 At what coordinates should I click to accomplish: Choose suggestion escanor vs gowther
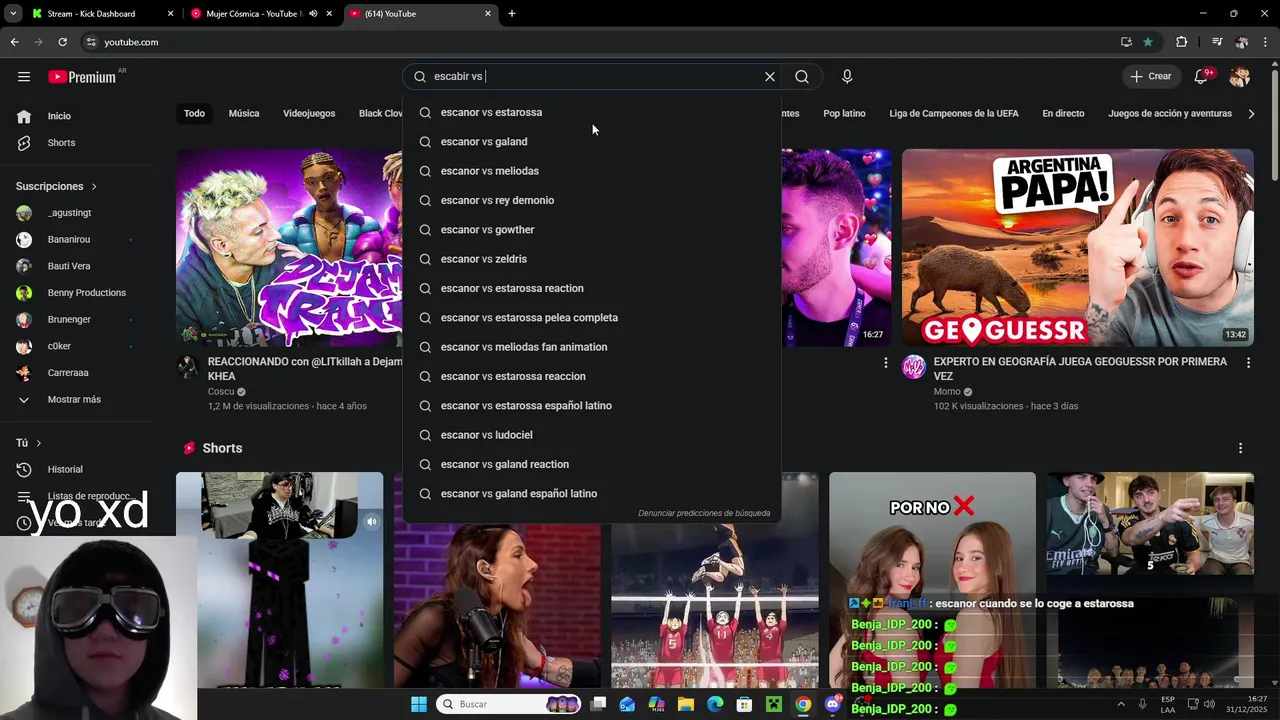(591, 230)
